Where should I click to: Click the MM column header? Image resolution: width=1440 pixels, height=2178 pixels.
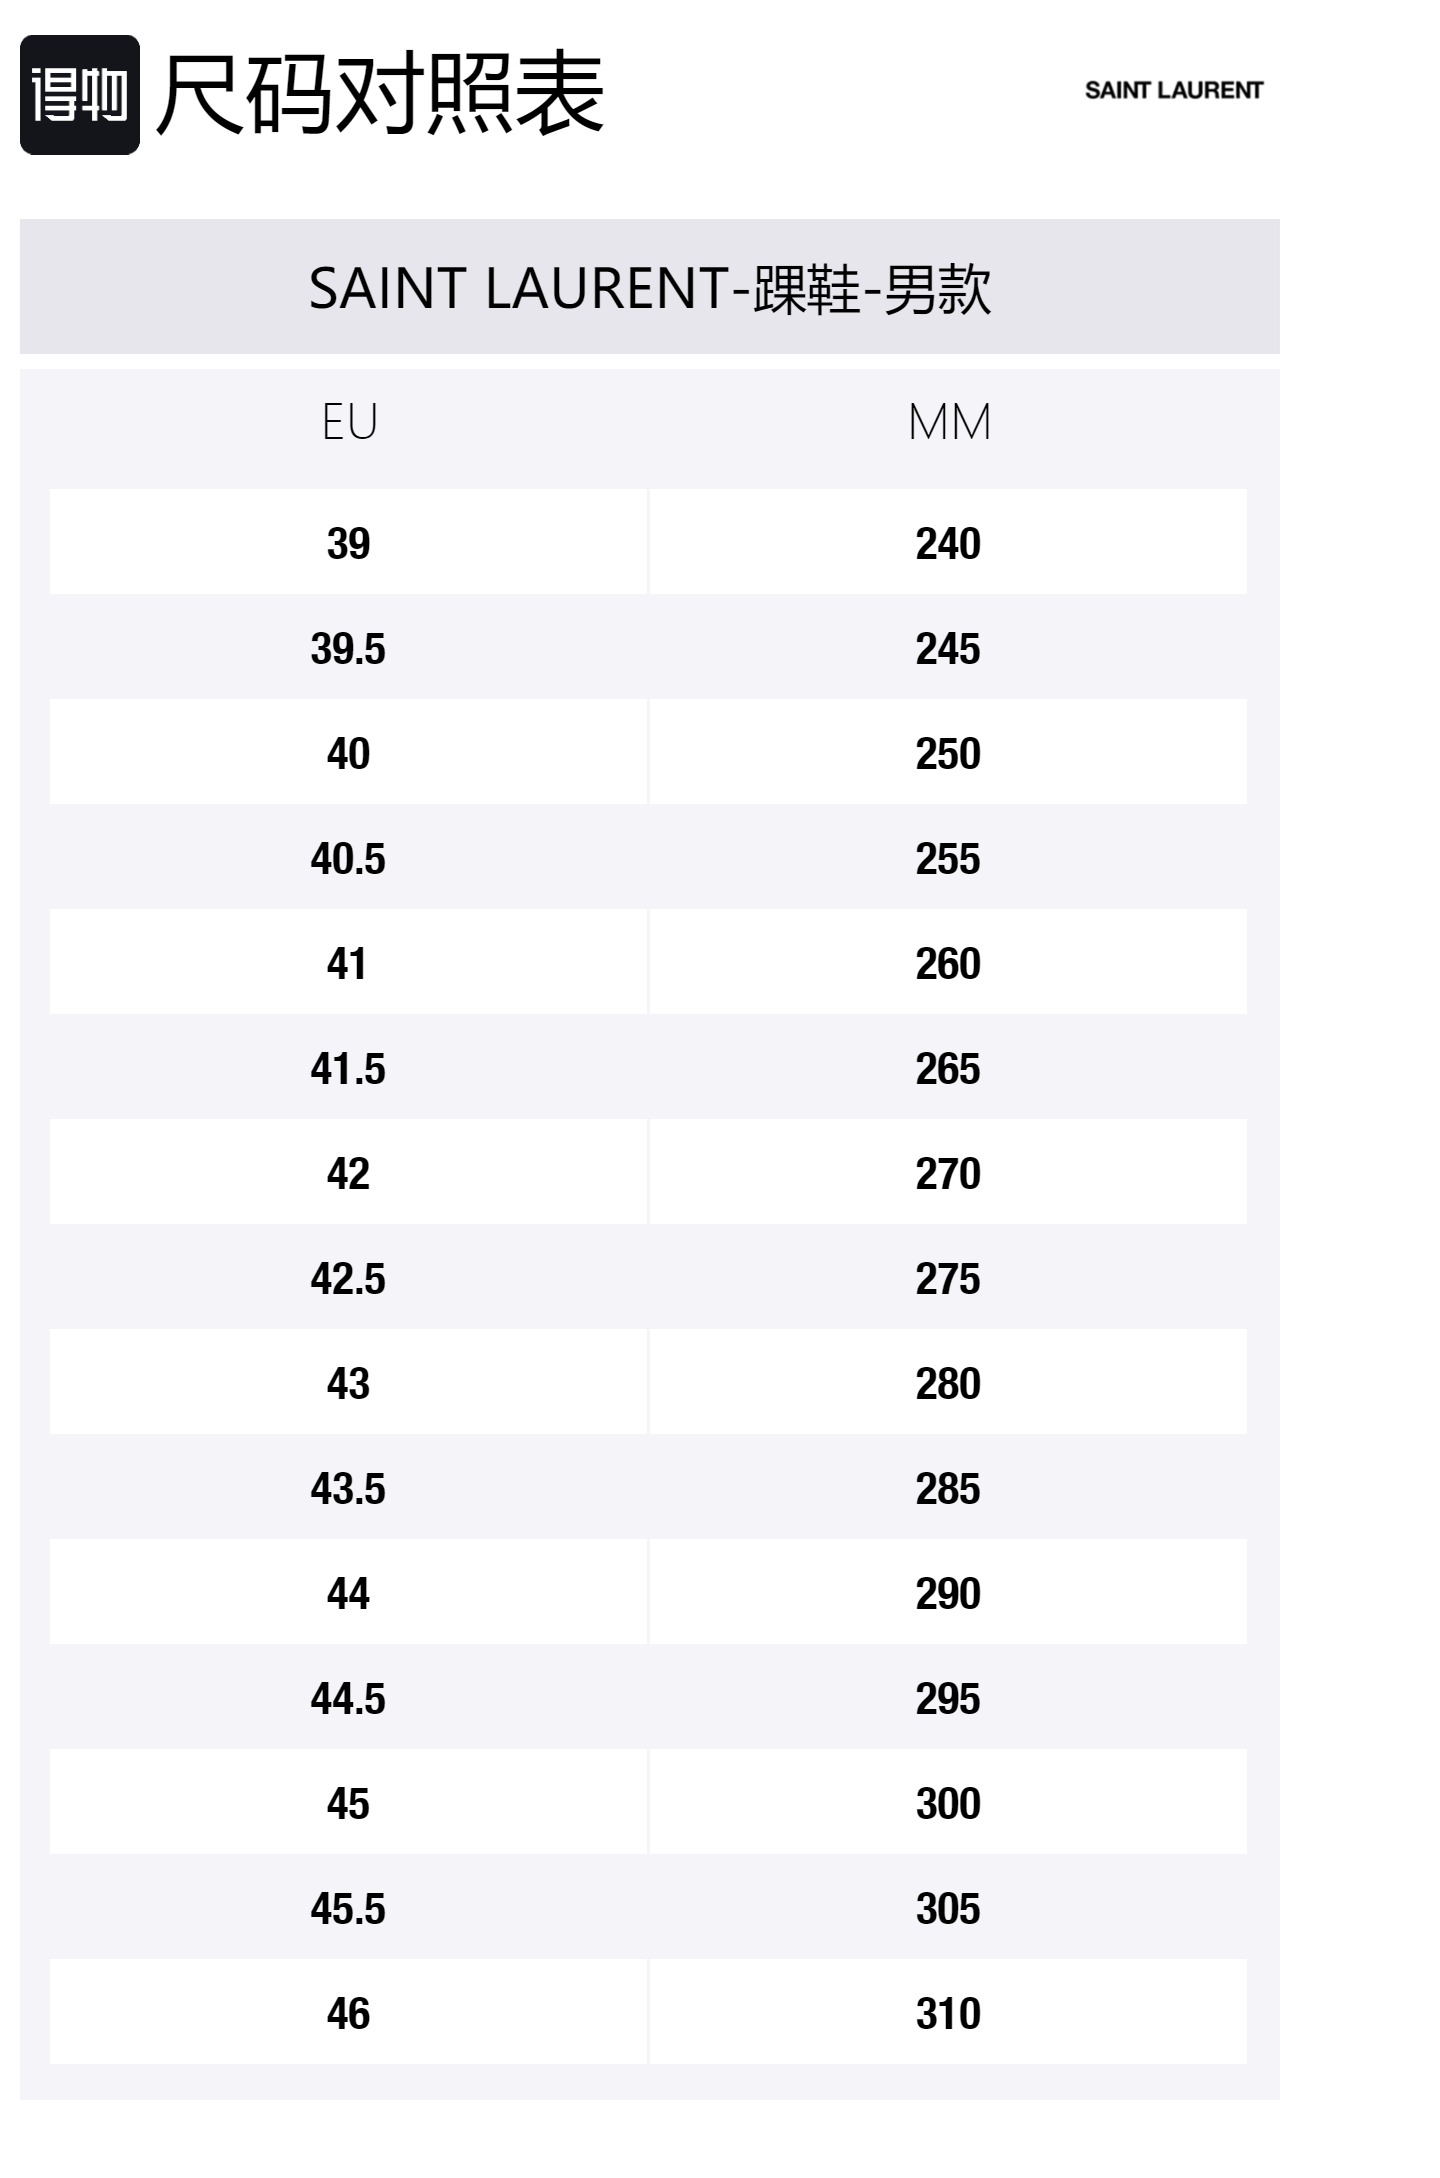(x=949, y=422)
